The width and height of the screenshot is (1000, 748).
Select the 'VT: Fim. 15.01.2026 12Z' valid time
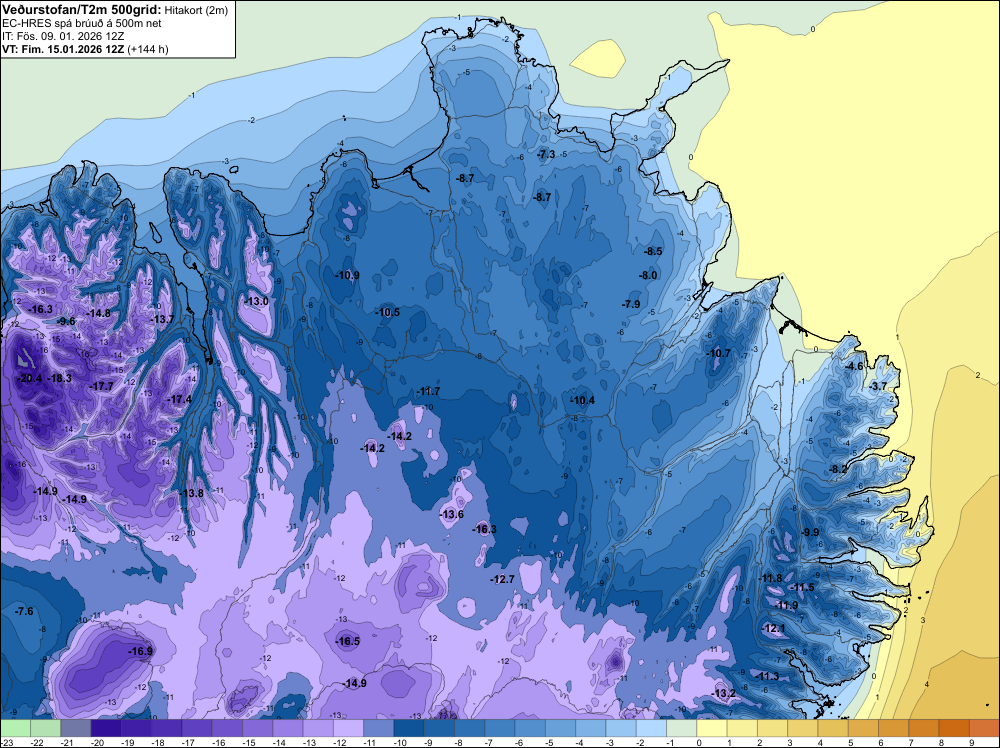pyautogui.click(x=63, y=49)
